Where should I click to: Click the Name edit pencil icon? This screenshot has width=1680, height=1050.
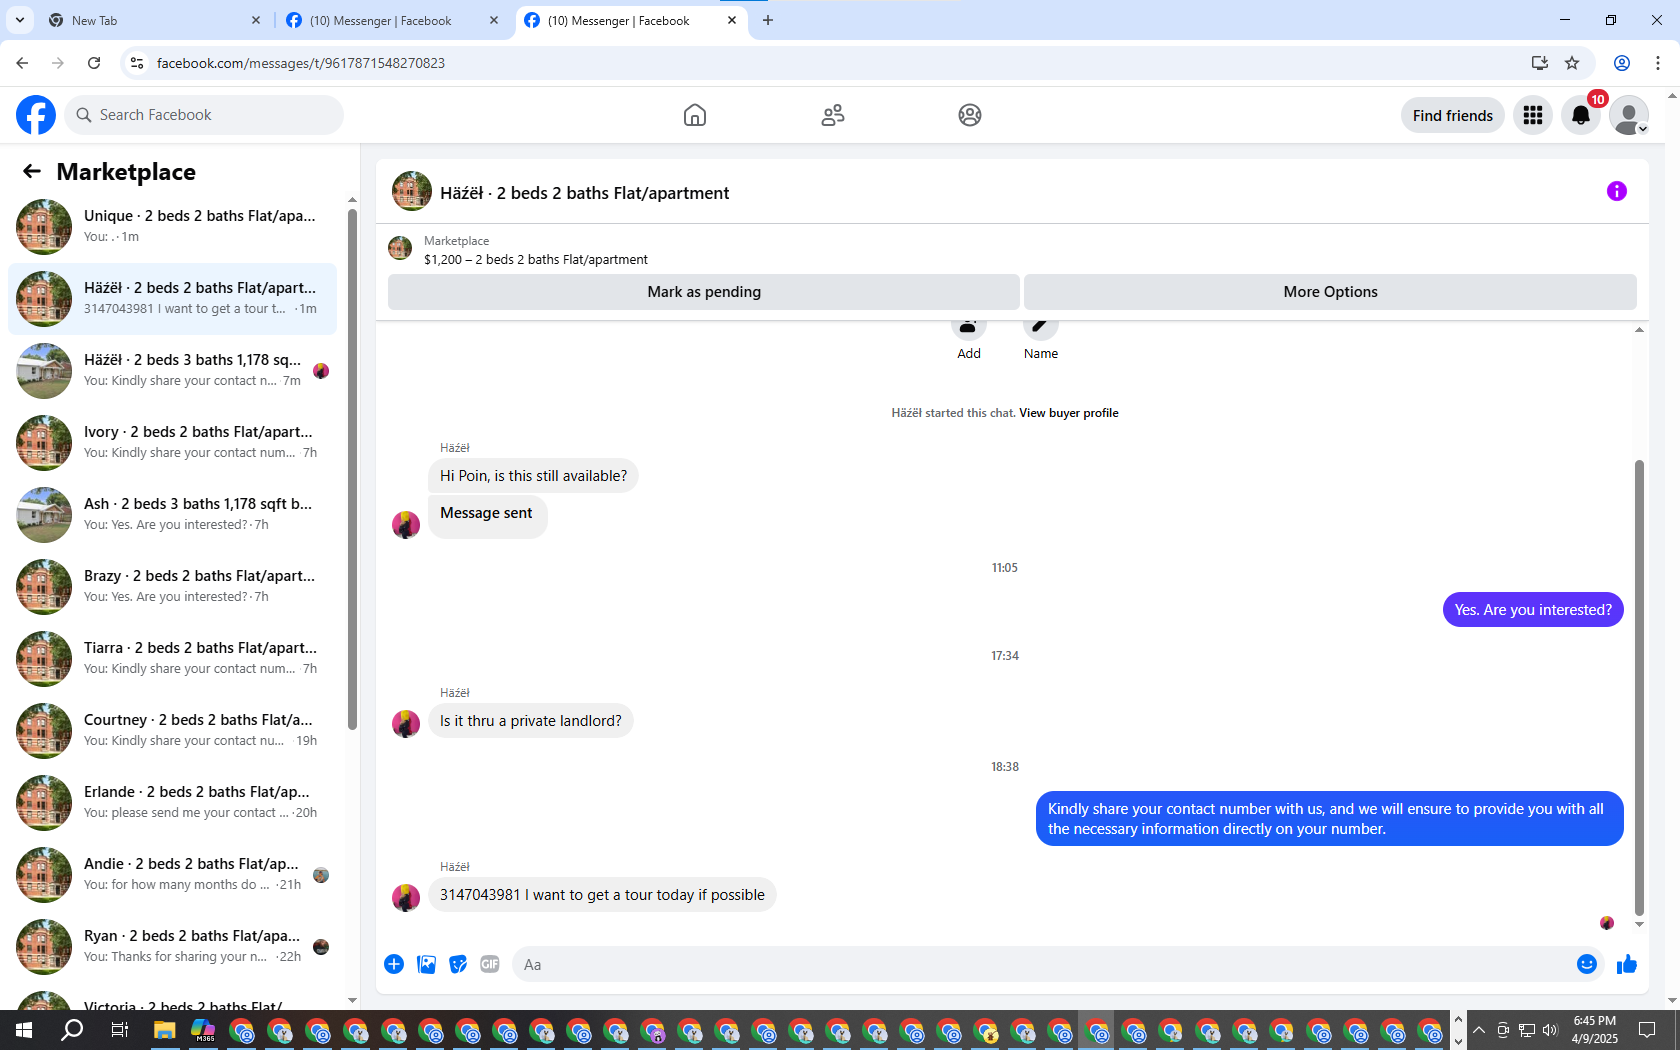(1041, 327)
